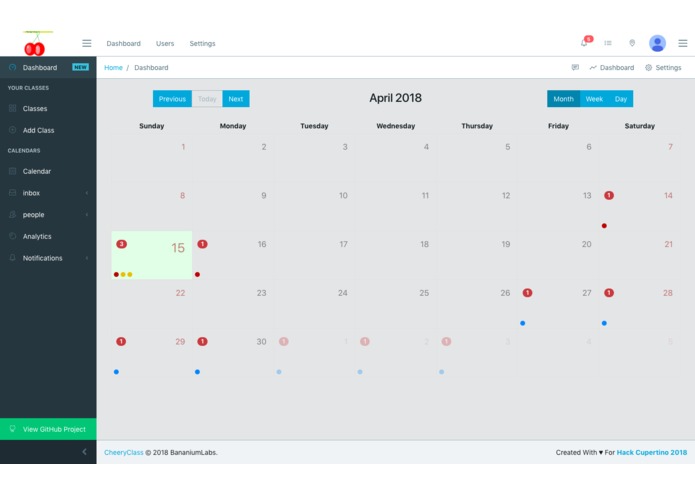This screenshot has height=494, width=695.
Task: Click the red badge on April 14
Action: [x=609, y=195]
